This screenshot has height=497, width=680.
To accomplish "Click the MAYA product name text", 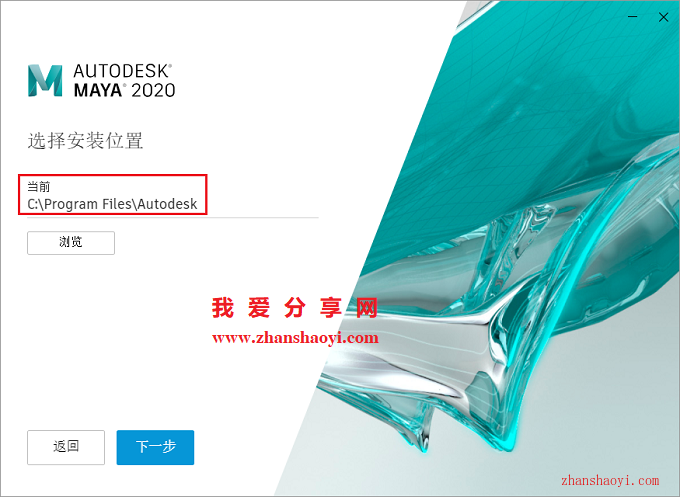I will (x=98, y=90).
